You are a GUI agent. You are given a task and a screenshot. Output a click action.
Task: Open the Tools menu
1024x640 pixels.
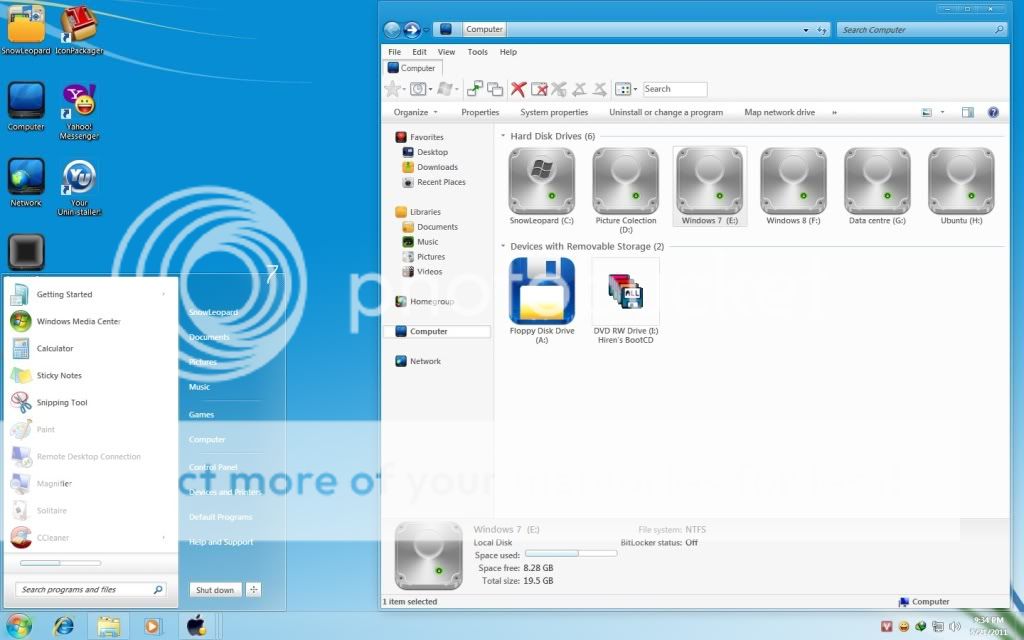click(477, 52)
